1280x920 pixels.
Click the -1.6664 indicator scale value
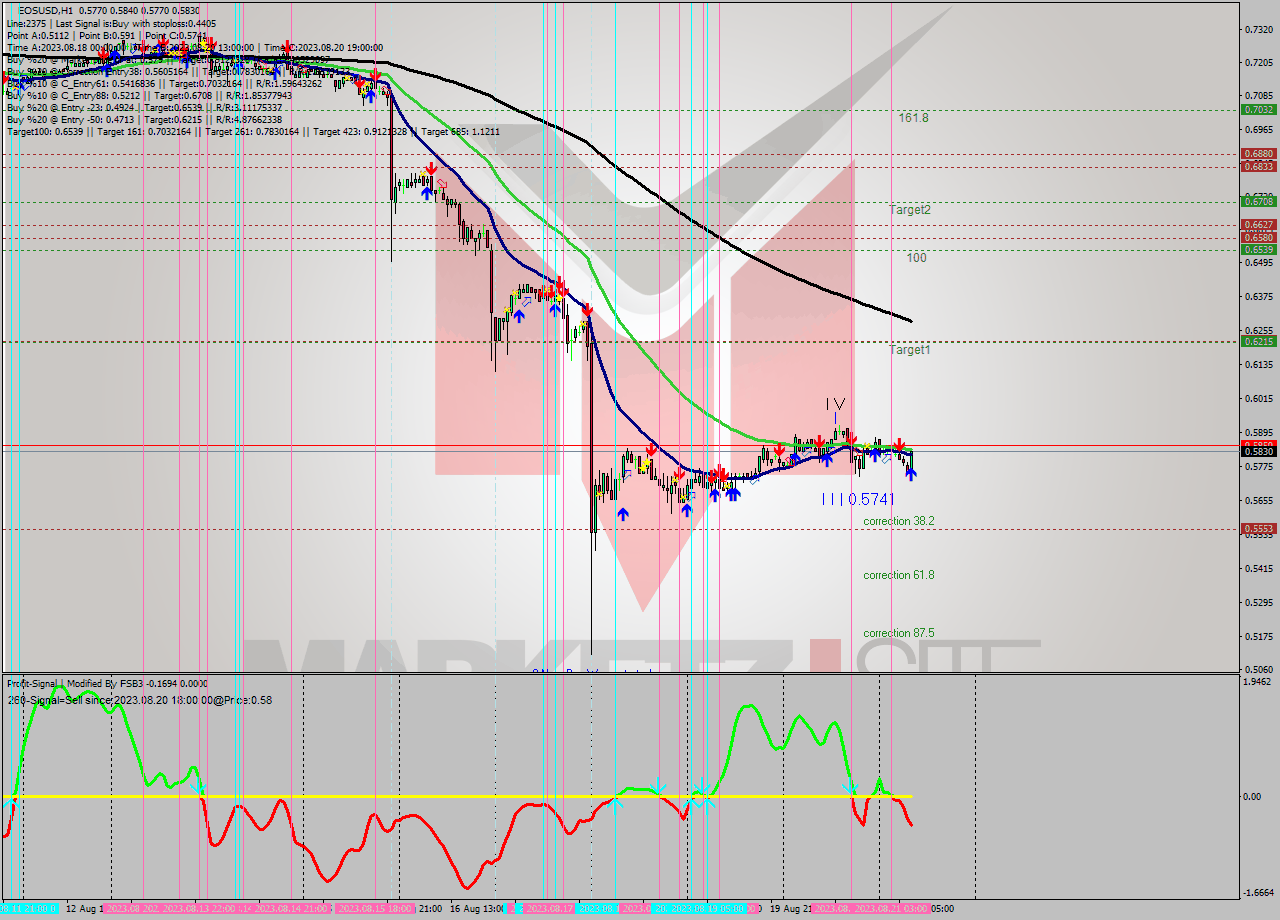click(x=1256, y=892)
